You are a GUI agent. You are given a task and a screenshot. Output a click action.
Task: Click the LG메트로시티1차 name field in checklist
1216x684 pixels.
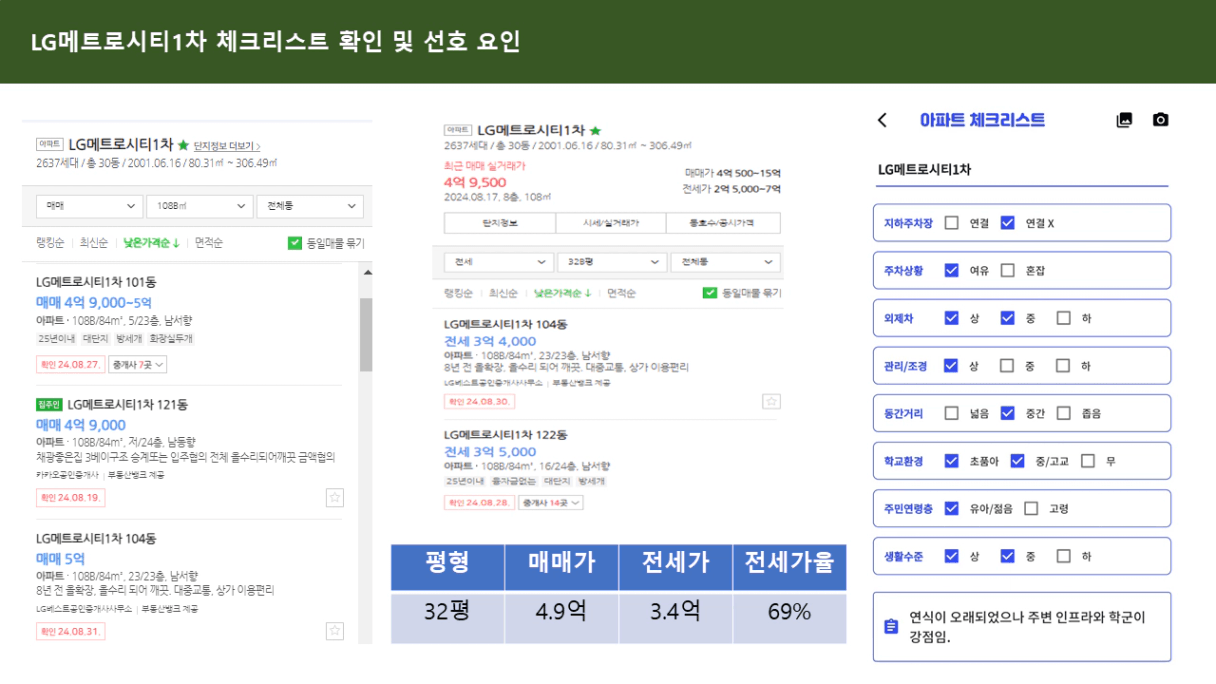click(1022, 171)
